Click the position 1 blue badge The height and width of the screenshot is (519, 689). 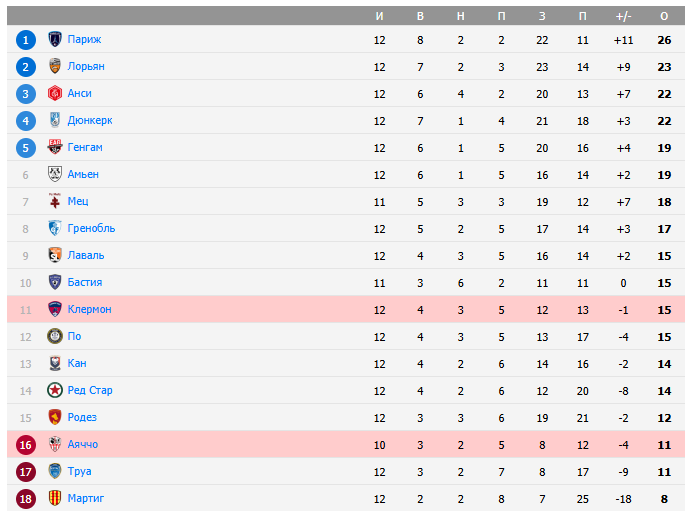click(26, 39)
